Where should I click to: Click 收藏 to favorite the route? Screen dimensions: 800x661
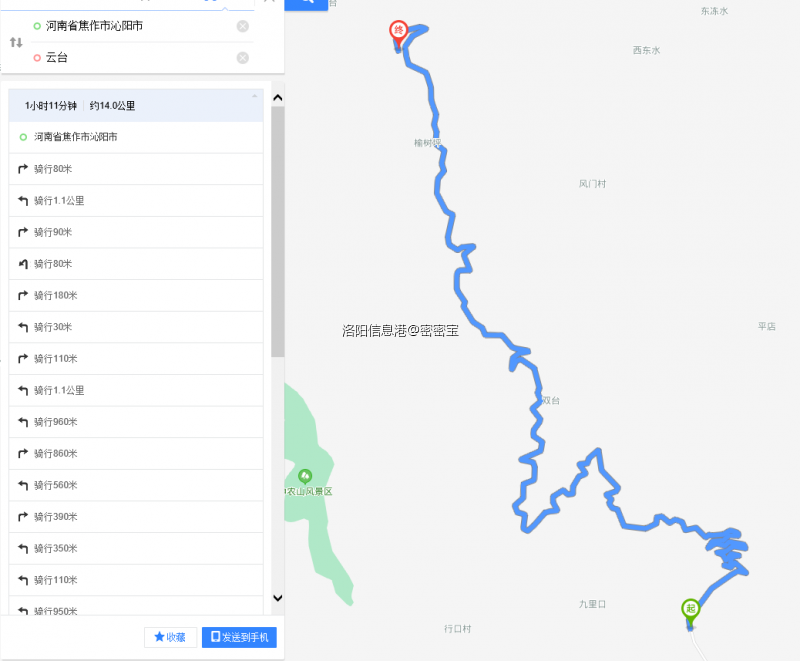pyautogui.click(x=170, y=637)
